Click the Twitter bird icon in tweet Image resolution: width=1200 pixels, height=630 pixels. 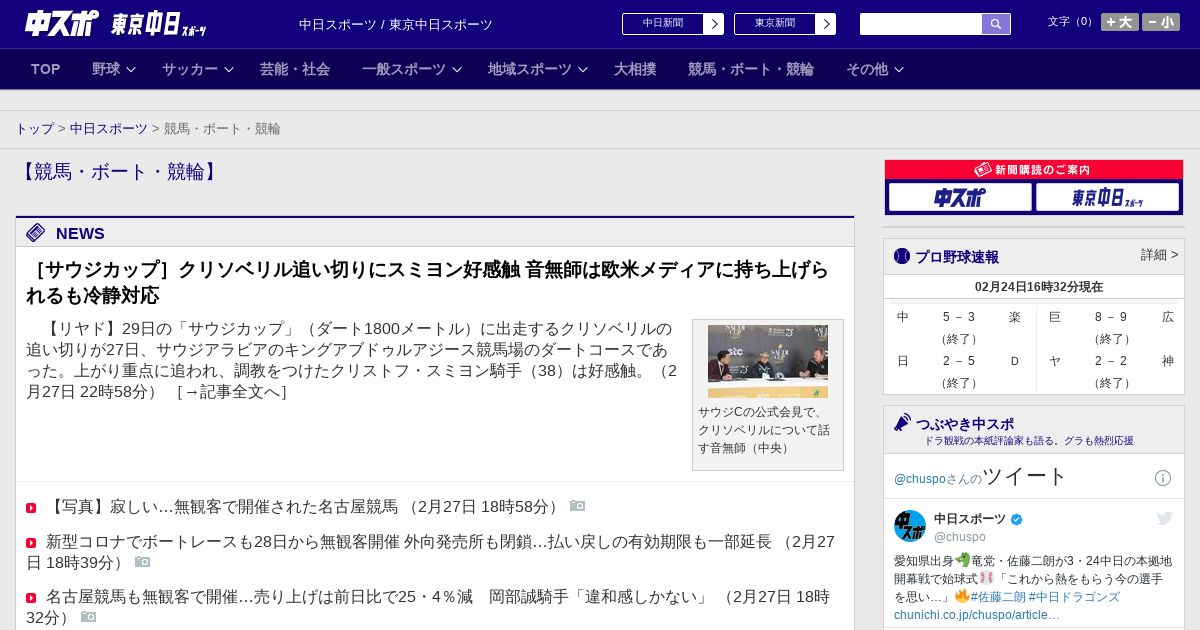(x=1164, y=518)
